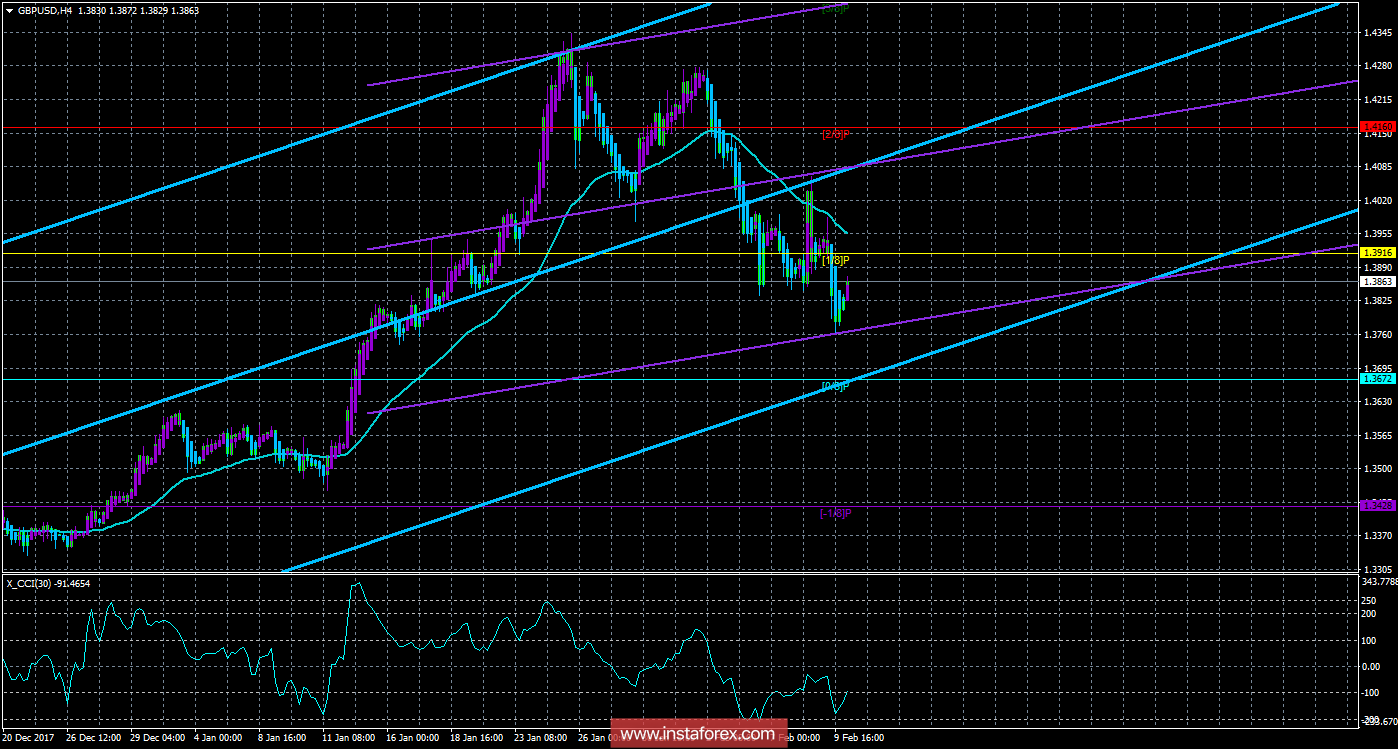Click the (-1/8)P Murrey level label
The height and width of the screenshot is (749, 1398).
[833, 512]
